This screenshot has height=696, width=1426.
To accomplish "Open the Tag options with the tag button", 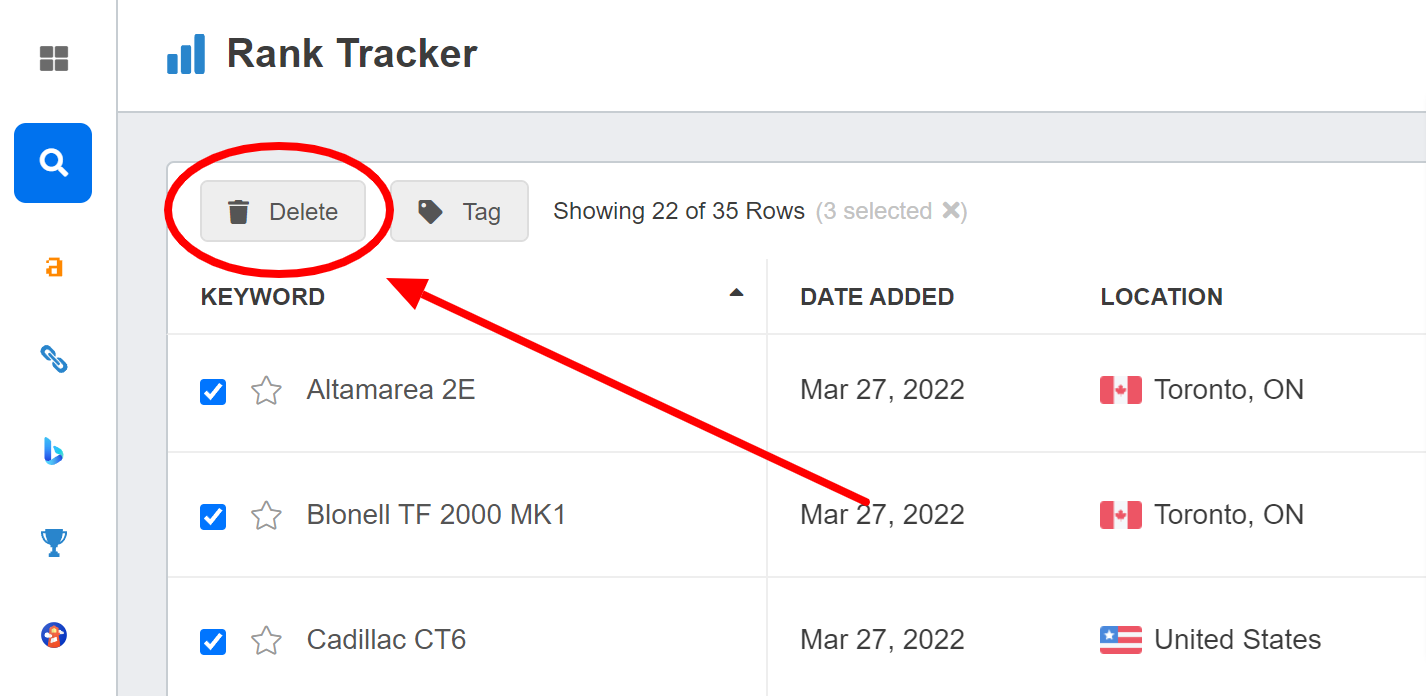I will [x=459, y=211].
